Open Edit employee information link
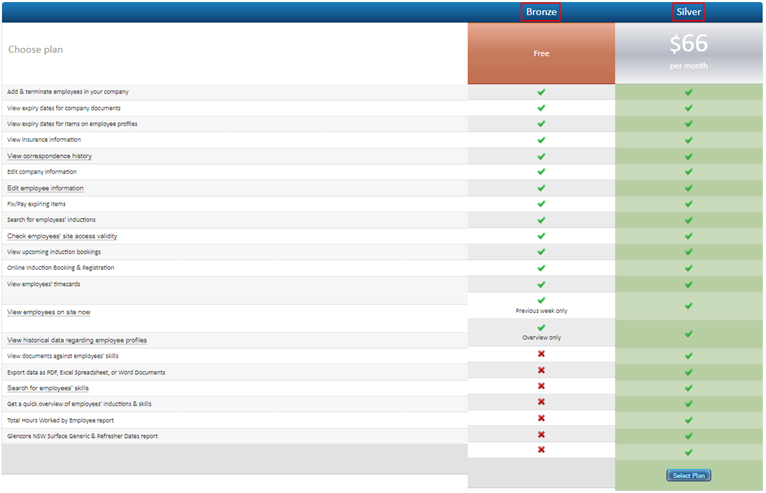This screenshot has height=493, width=766. click(x=45, y=188)
